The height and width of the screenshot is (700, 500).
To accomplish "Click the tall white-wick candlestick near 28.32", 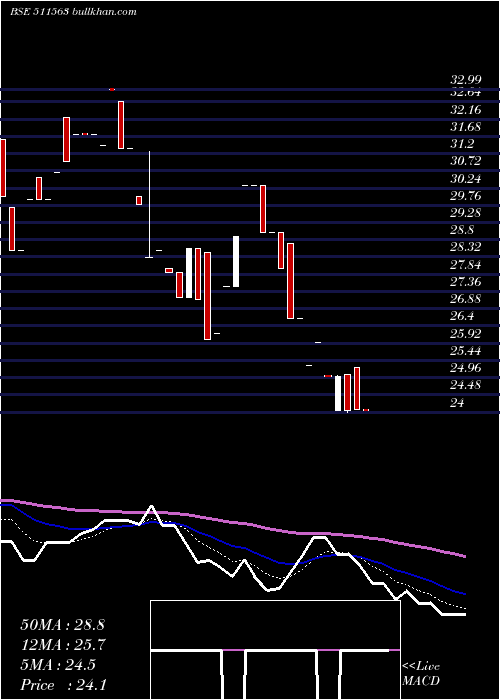I will click(x=149, y=204).
